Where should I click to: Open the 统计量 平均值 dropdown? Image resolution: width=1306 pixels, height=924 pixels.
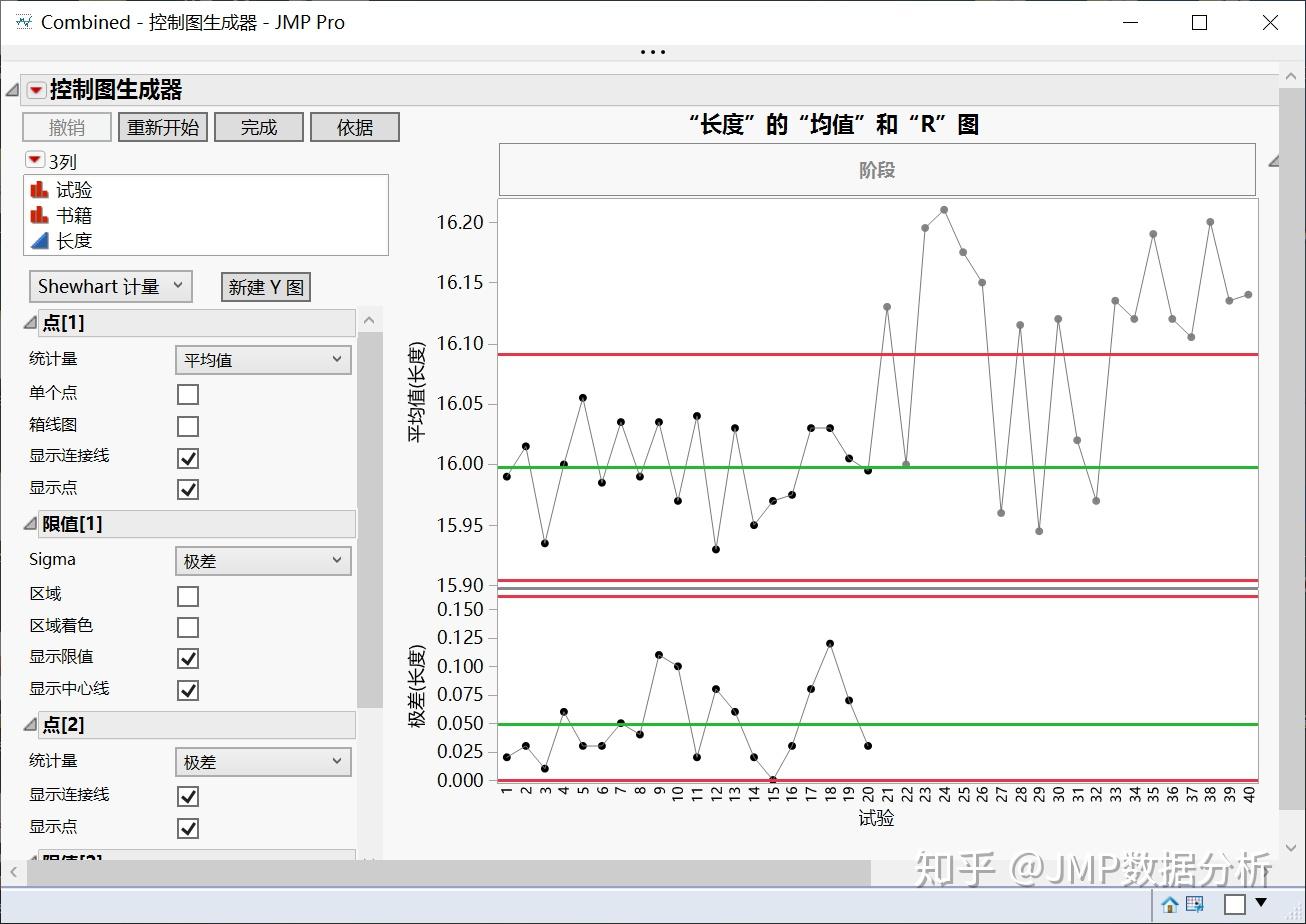[x=262, y=359]
